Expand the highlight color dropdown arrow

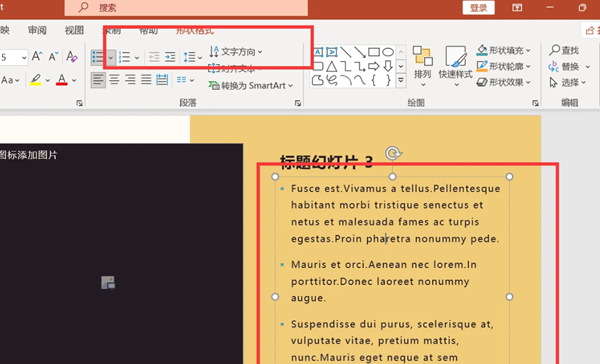[47, 80]
